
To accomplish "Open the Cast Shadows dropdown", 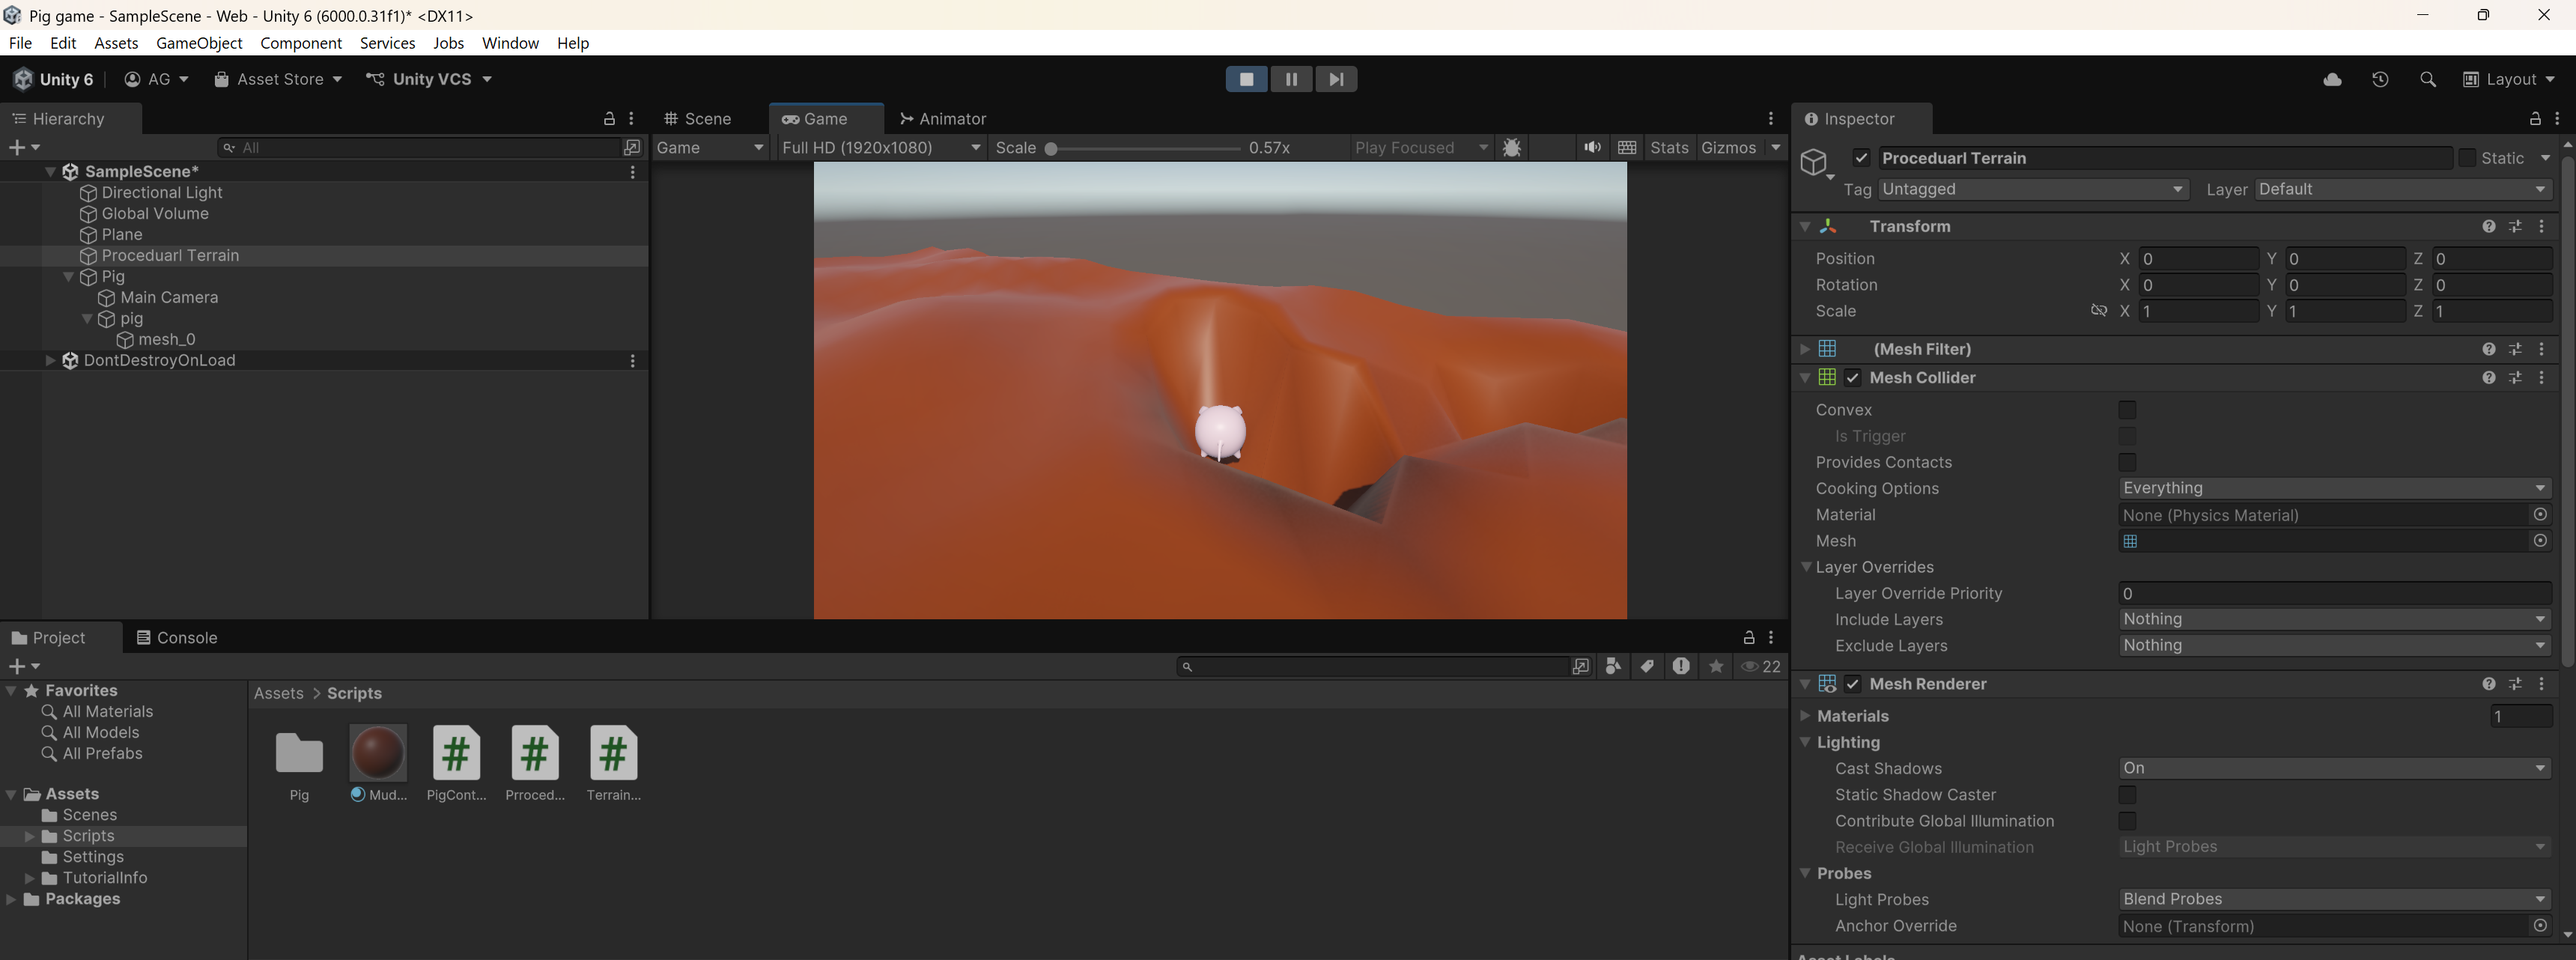I will 2334,768.
